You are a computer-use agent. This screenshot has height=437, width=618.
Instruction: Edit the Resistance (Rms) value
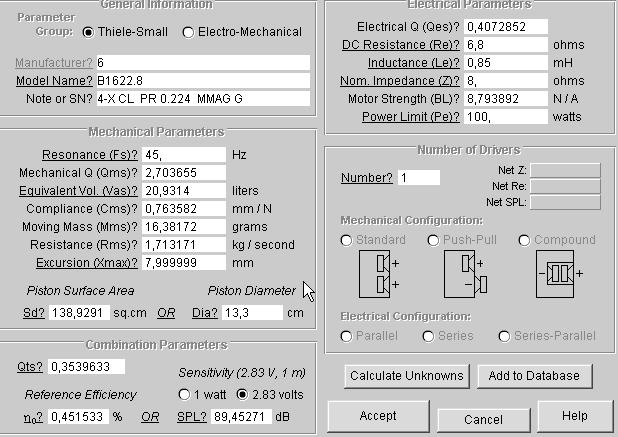[x=184, y=245]
